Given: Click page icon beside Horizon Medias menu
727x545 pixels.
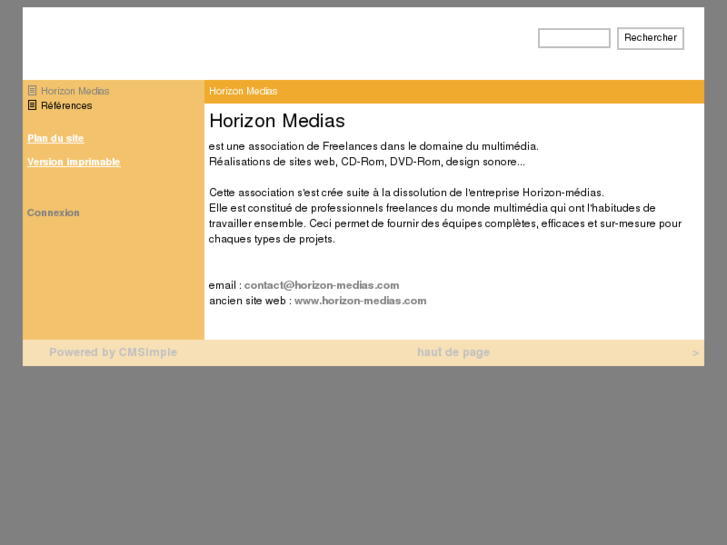Looking at the screenshot, I should [32, 90].
